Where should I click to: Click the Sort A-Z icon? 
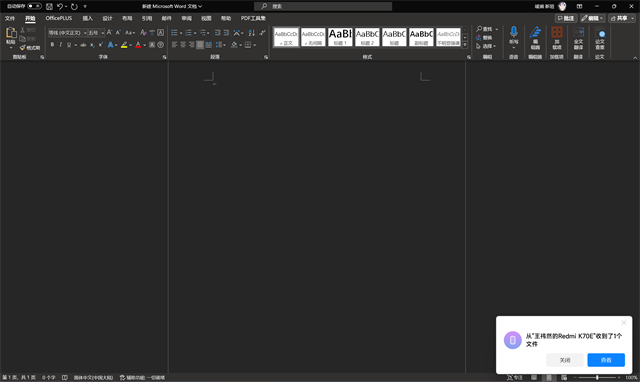click(x=251, y=33)
